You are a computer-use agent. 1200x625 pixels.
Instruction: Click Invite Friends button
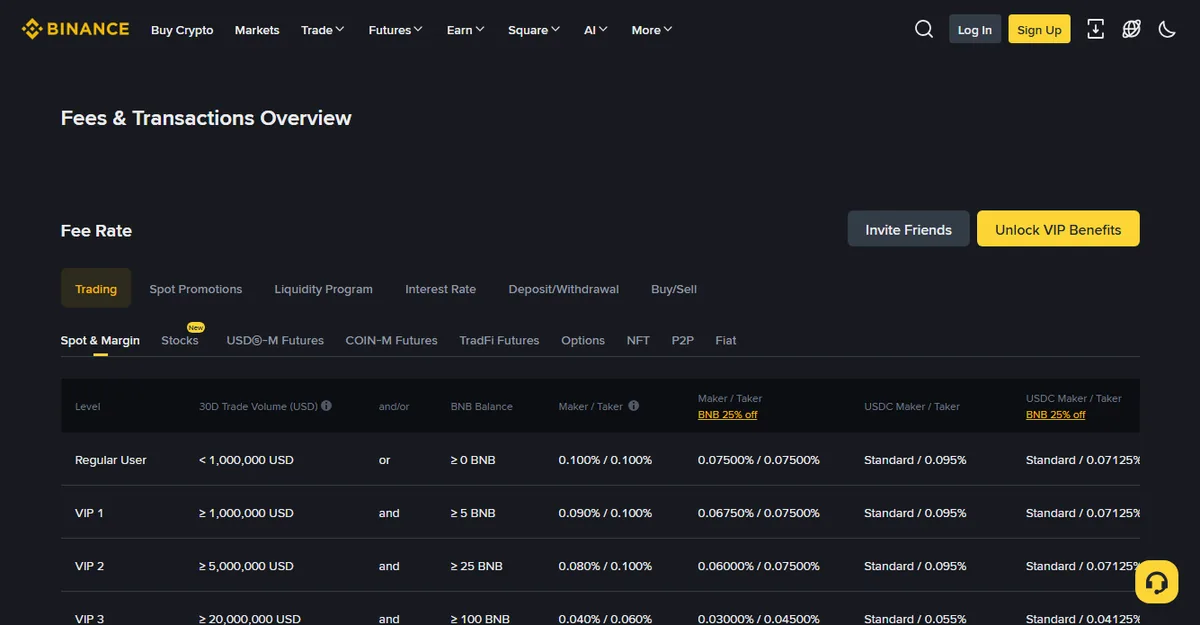pyautogui.click(x=908, y=229)
